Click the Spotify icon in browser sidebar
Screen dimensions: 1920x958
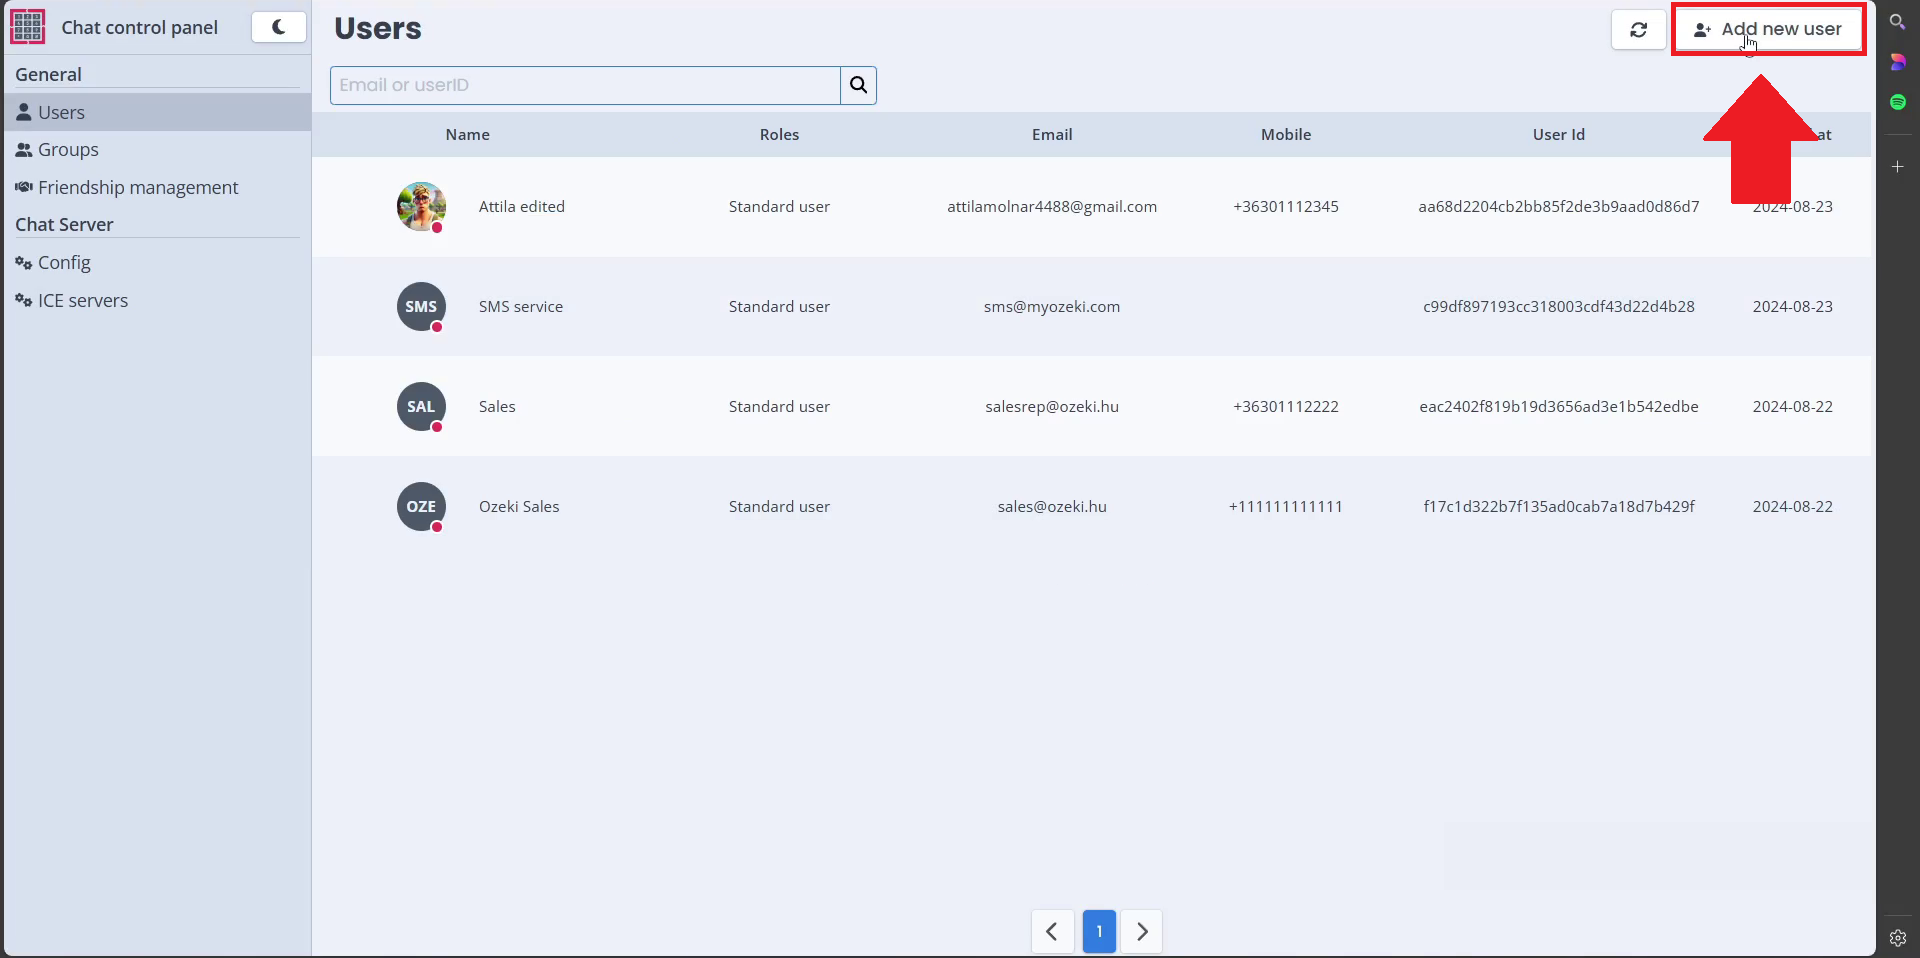click(1897, 102)
